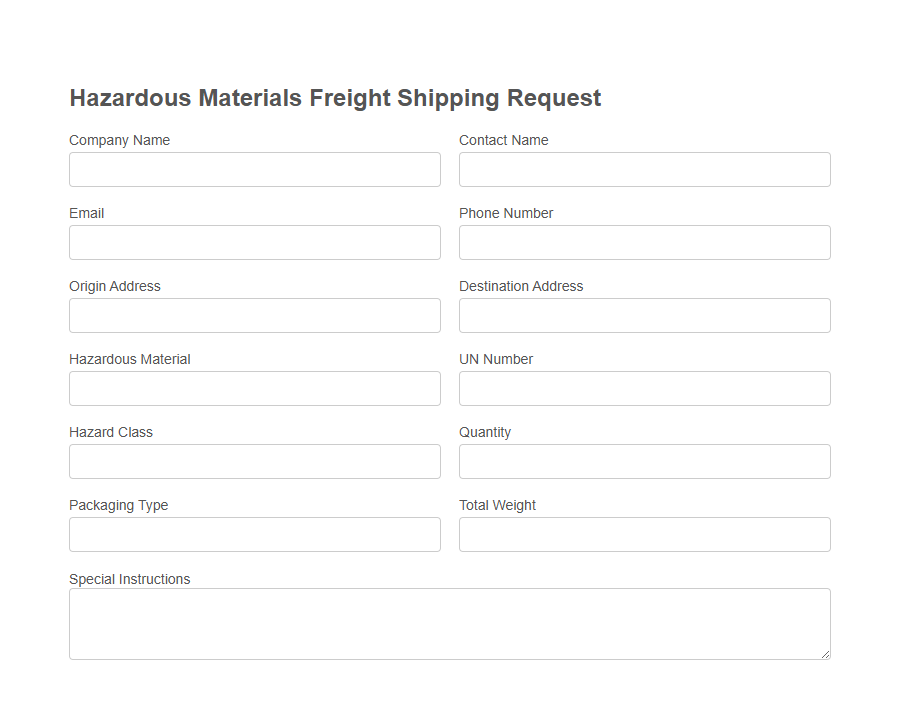
Task: Click inside the Phone Number field
Action: click(644, 242)
